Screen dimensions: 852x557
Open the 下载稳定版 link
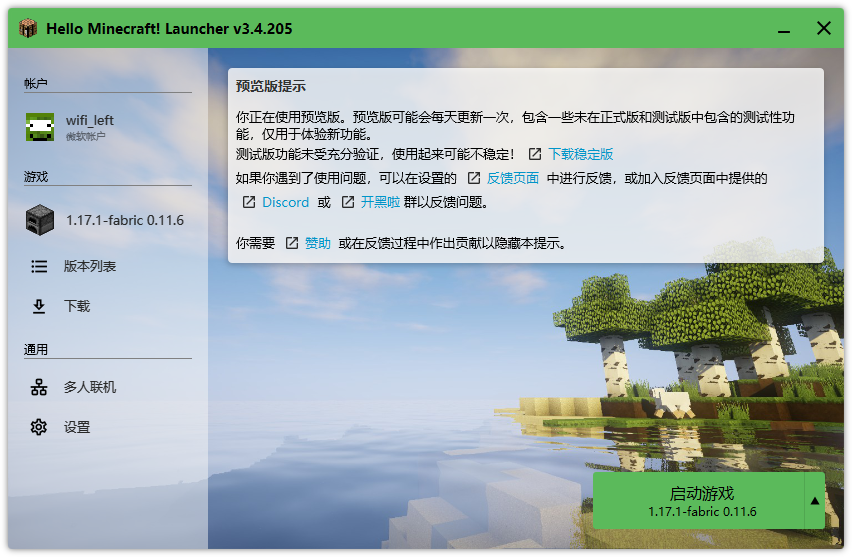[580, 154]
